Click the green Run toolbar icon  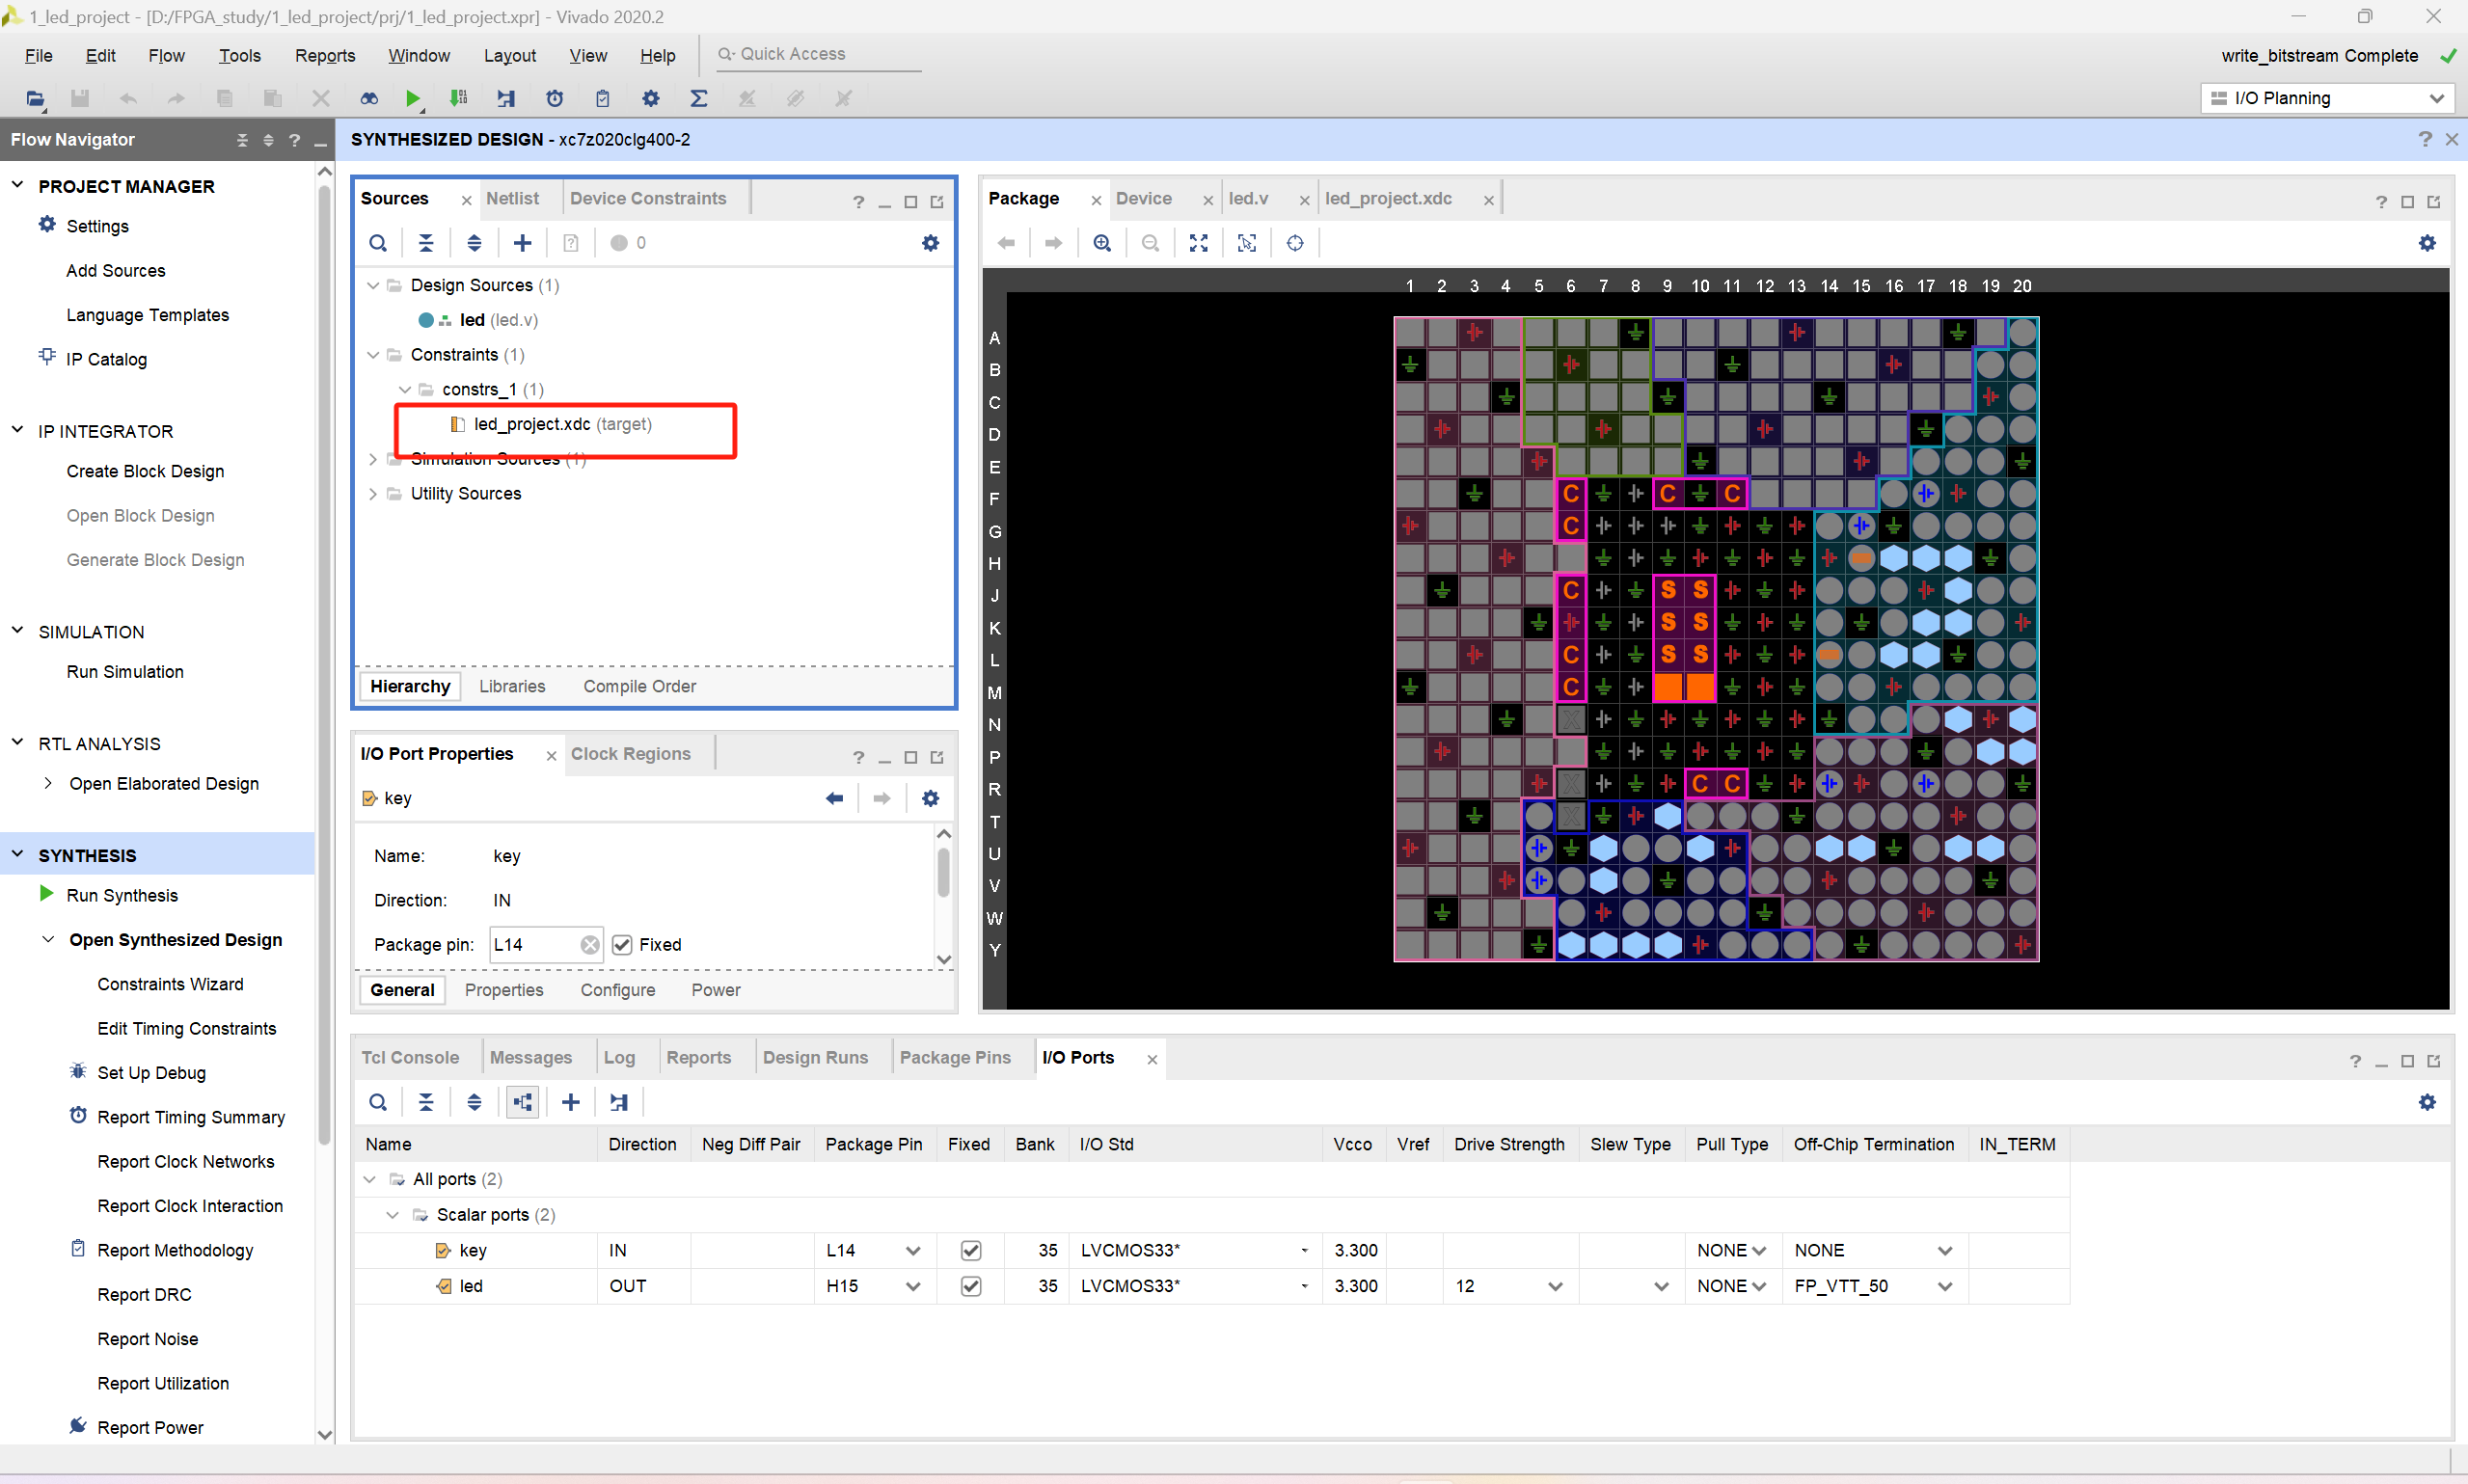pos(412,98)
